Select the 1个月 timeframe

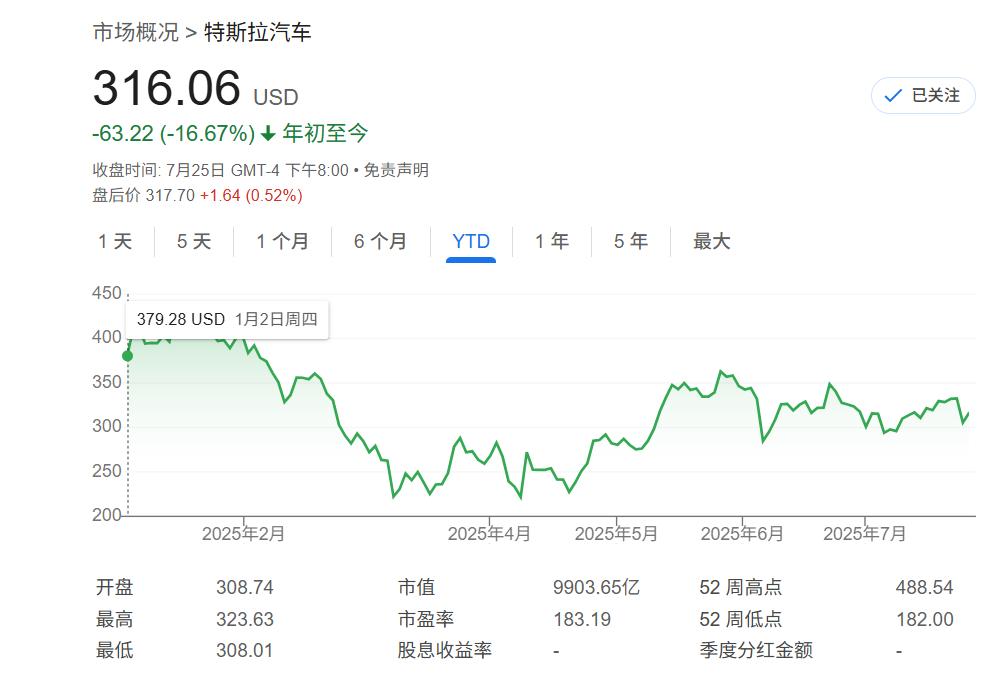(x=283, y=241)
